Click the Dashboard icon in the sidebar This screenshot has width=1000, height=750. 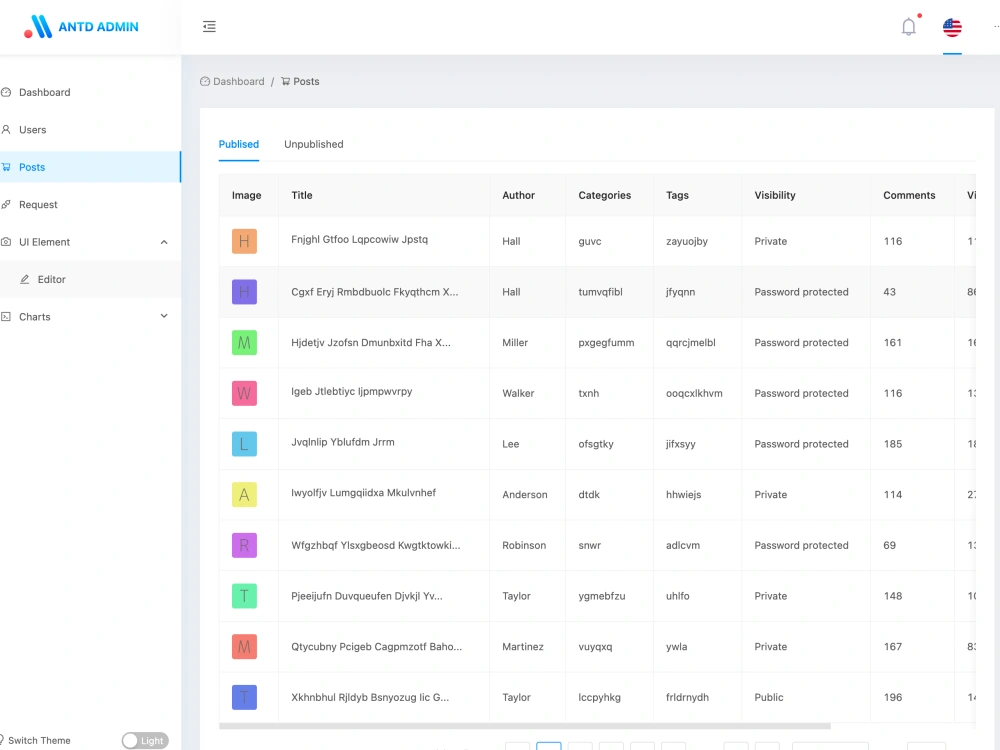pos(6,92)
